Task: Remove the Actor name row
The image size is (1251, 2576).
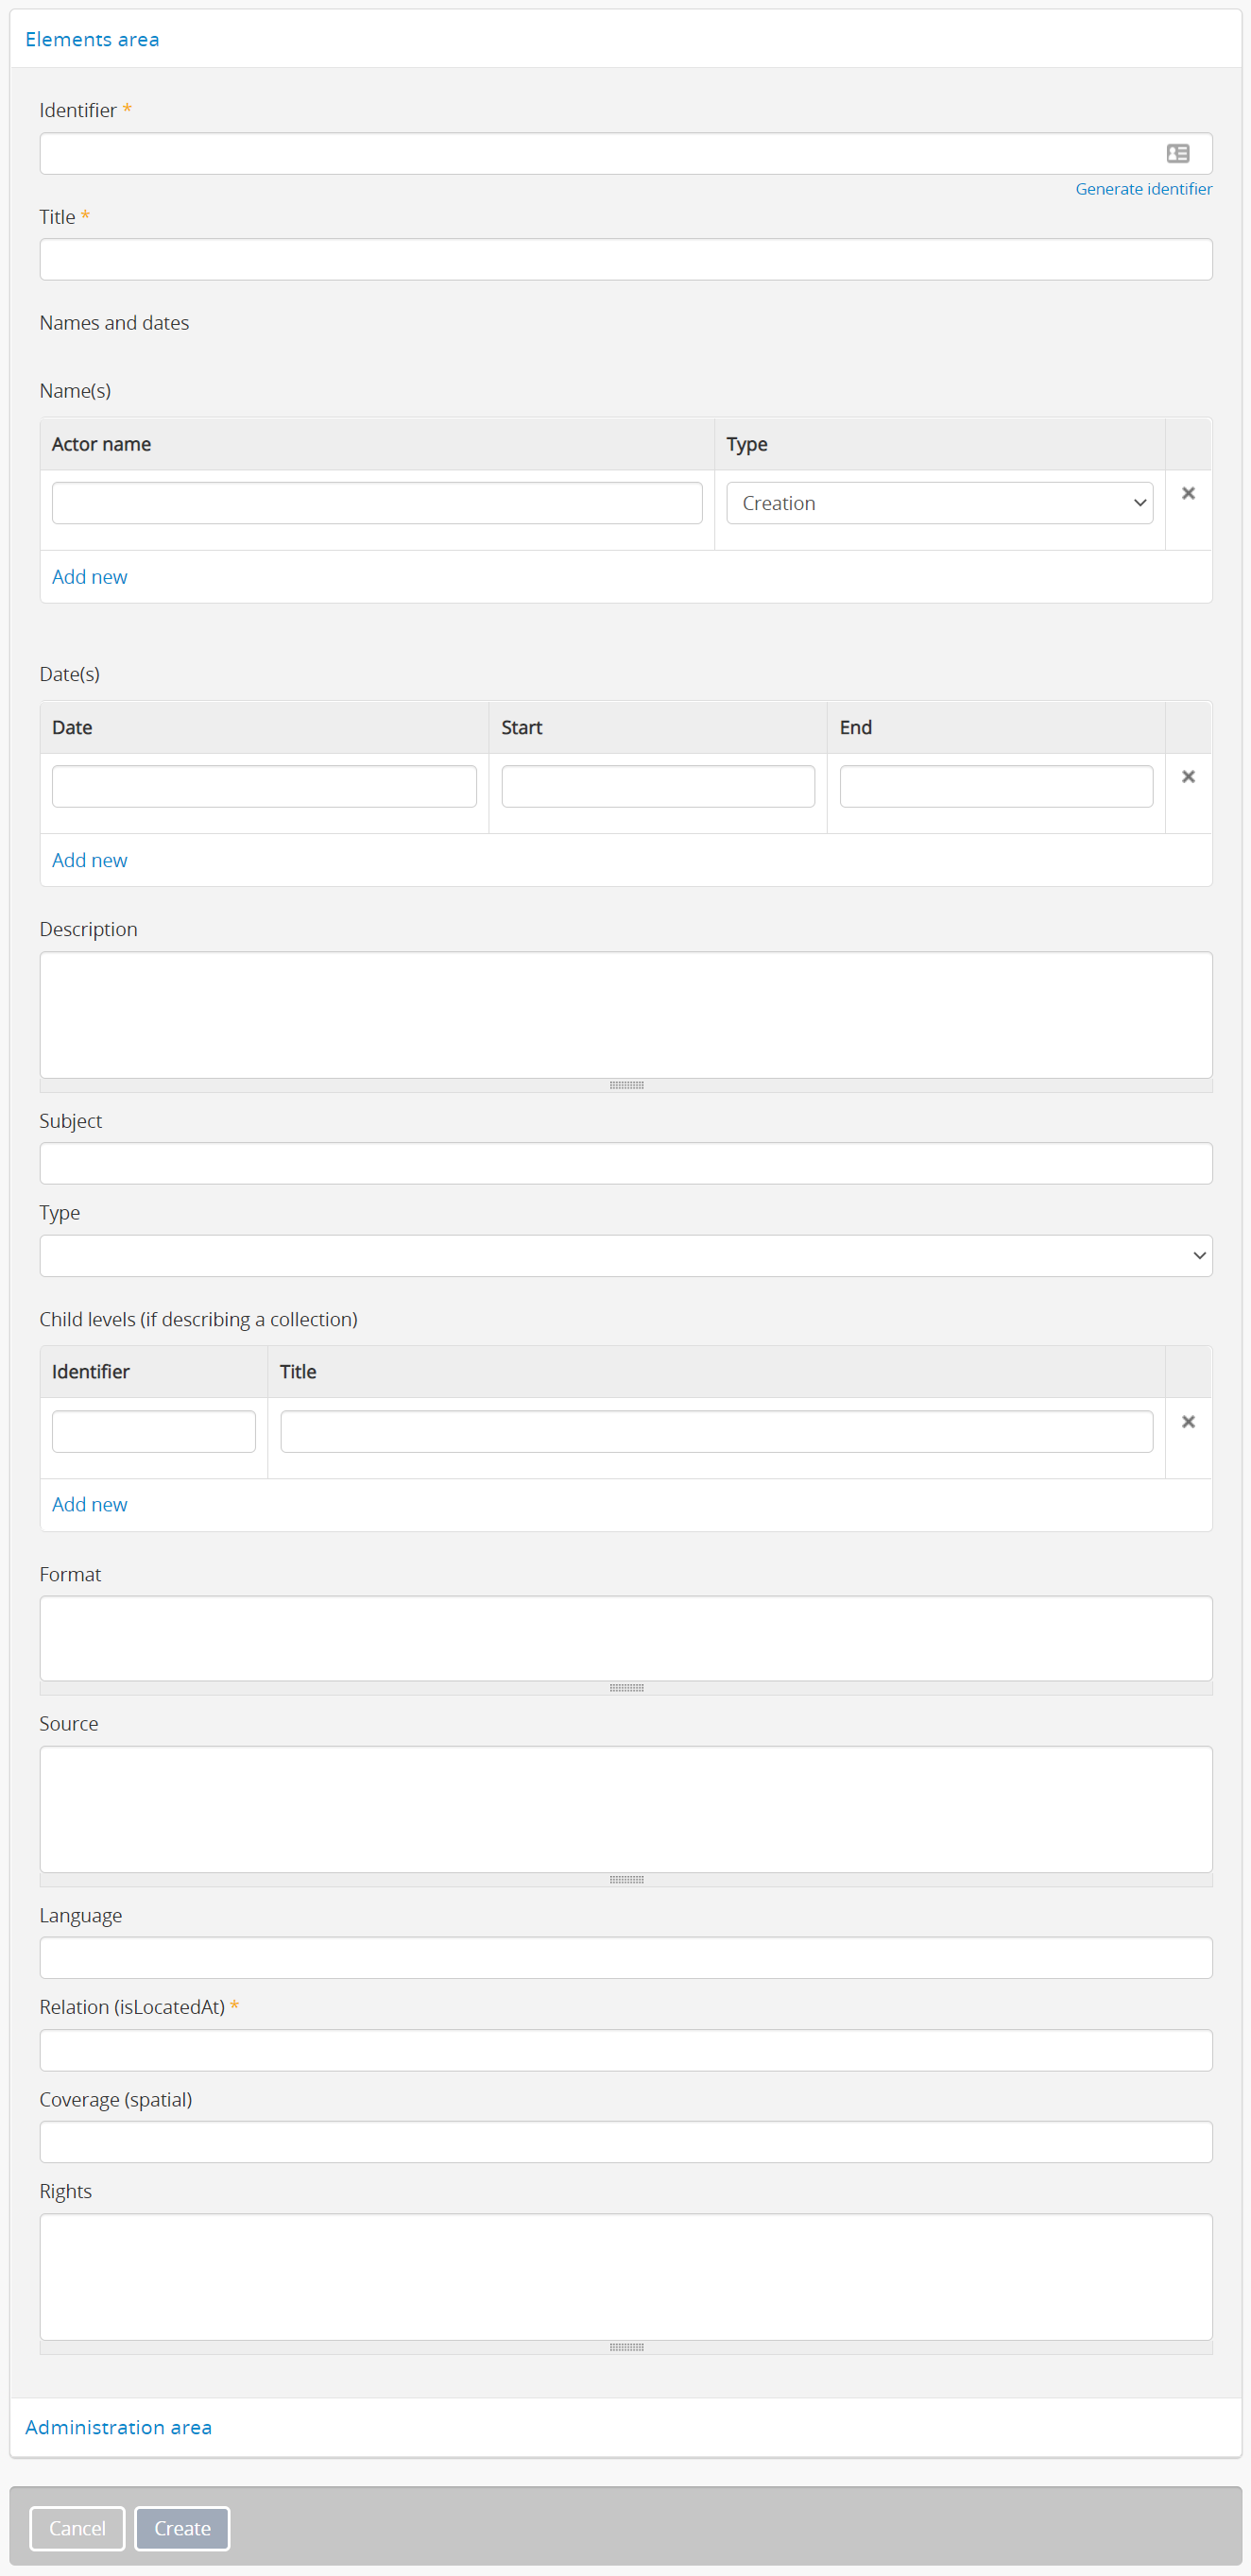Action: [x=1188, y=493]
